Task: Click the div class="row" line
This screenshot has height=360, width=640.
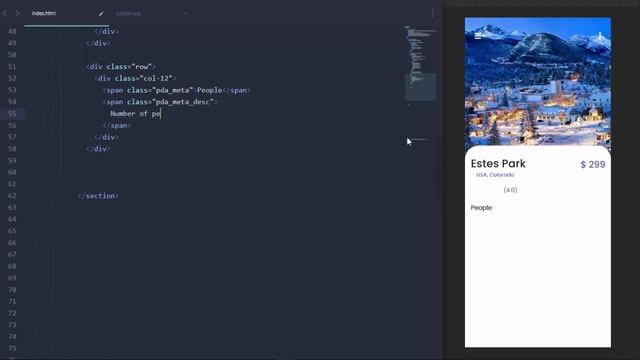Action: [121, 67]
